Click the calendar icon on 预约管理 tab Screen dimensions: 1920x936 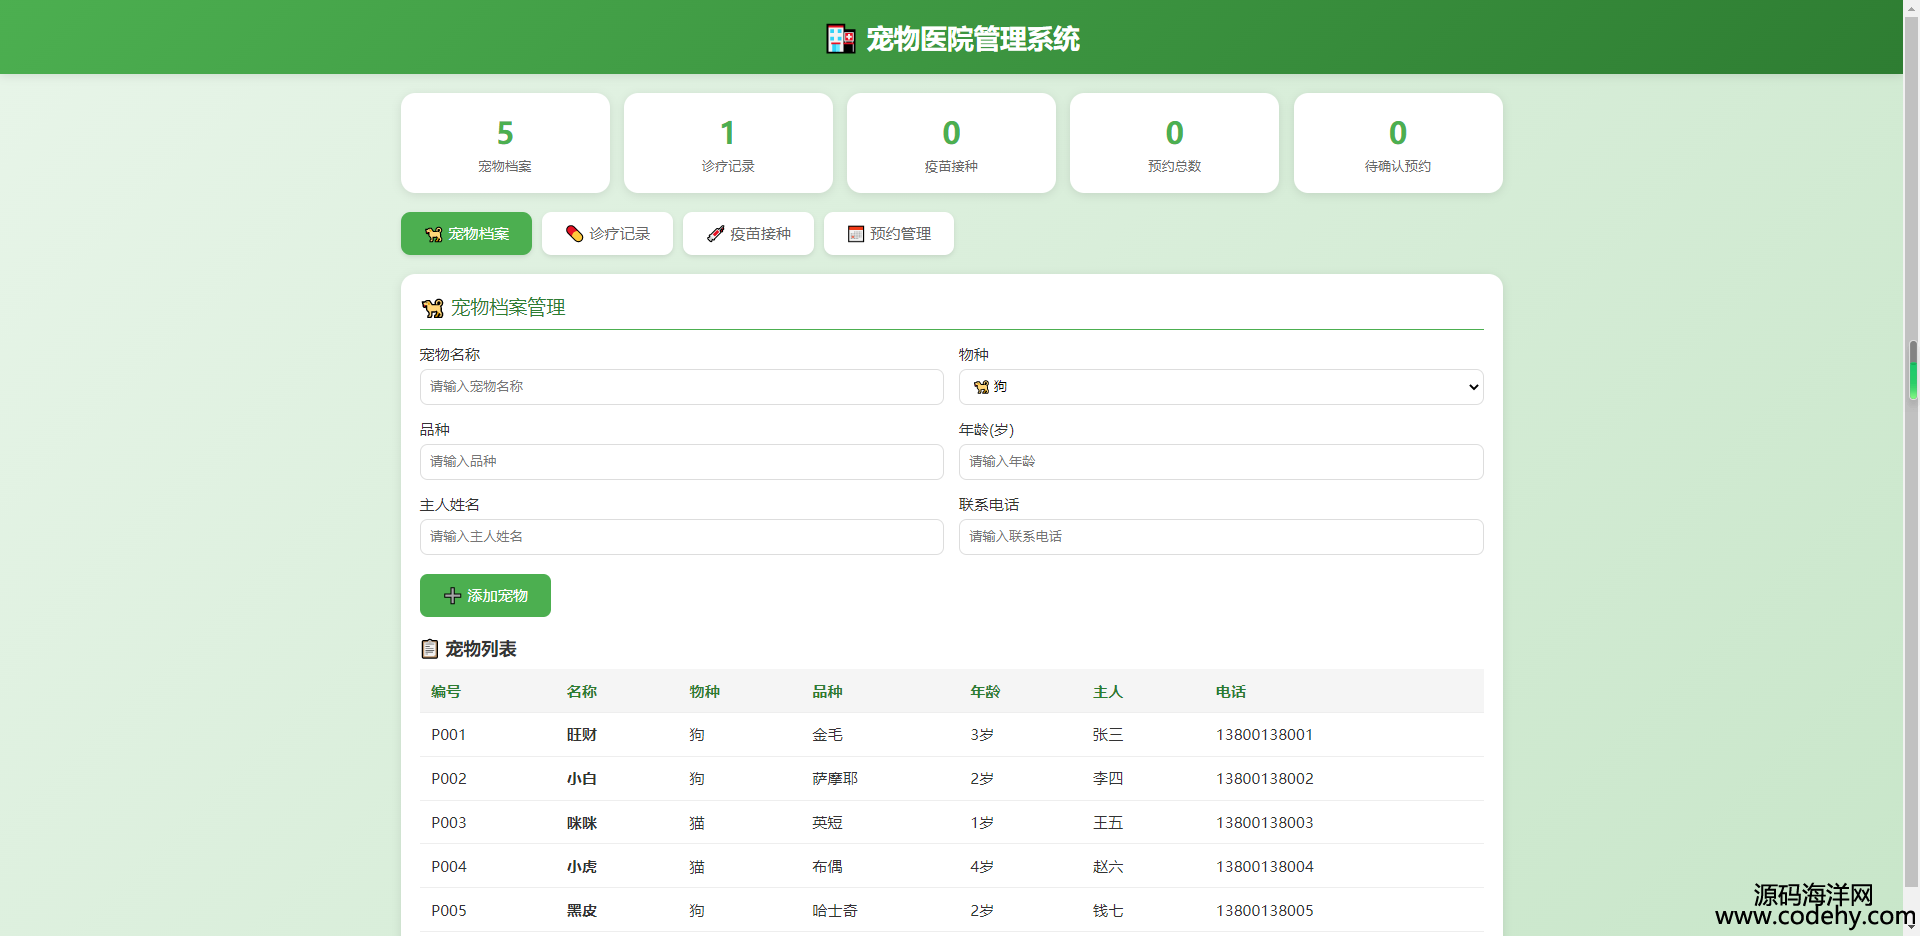(856, 234)
